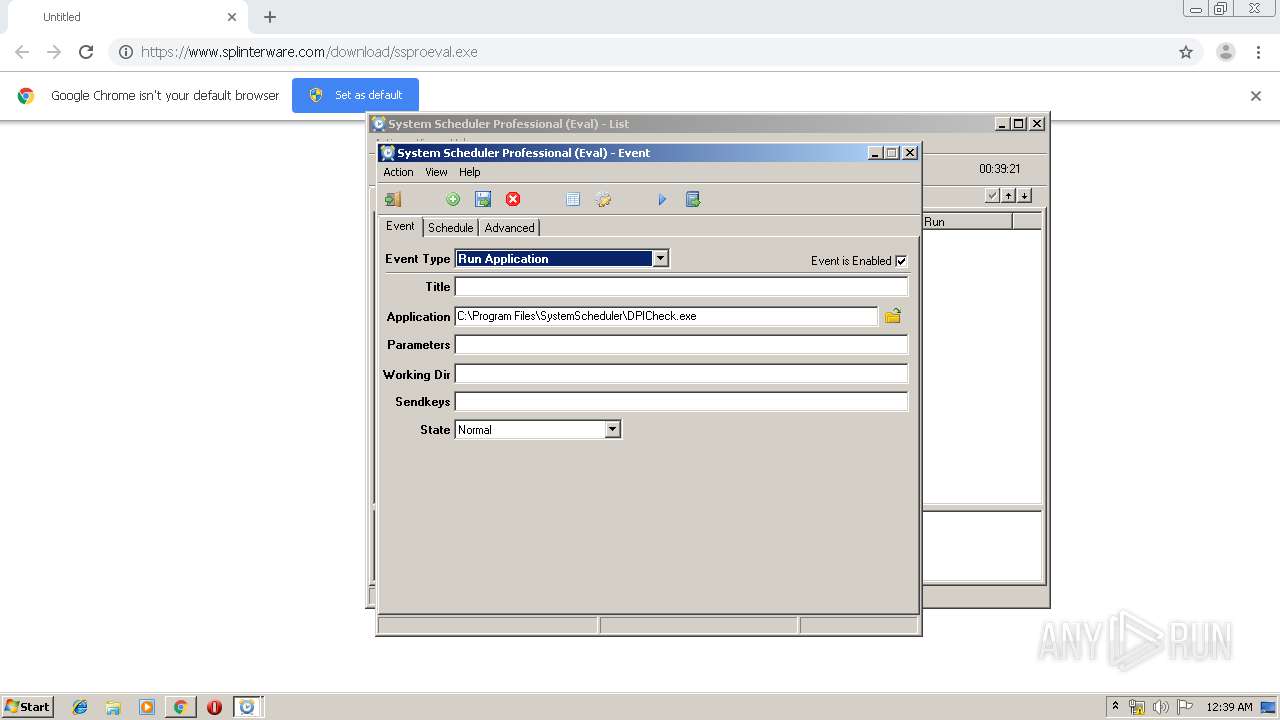The height and width of the screenshot is (720, 1280).
Task: Click the Working Dir input field
Action: coord(681,374)
